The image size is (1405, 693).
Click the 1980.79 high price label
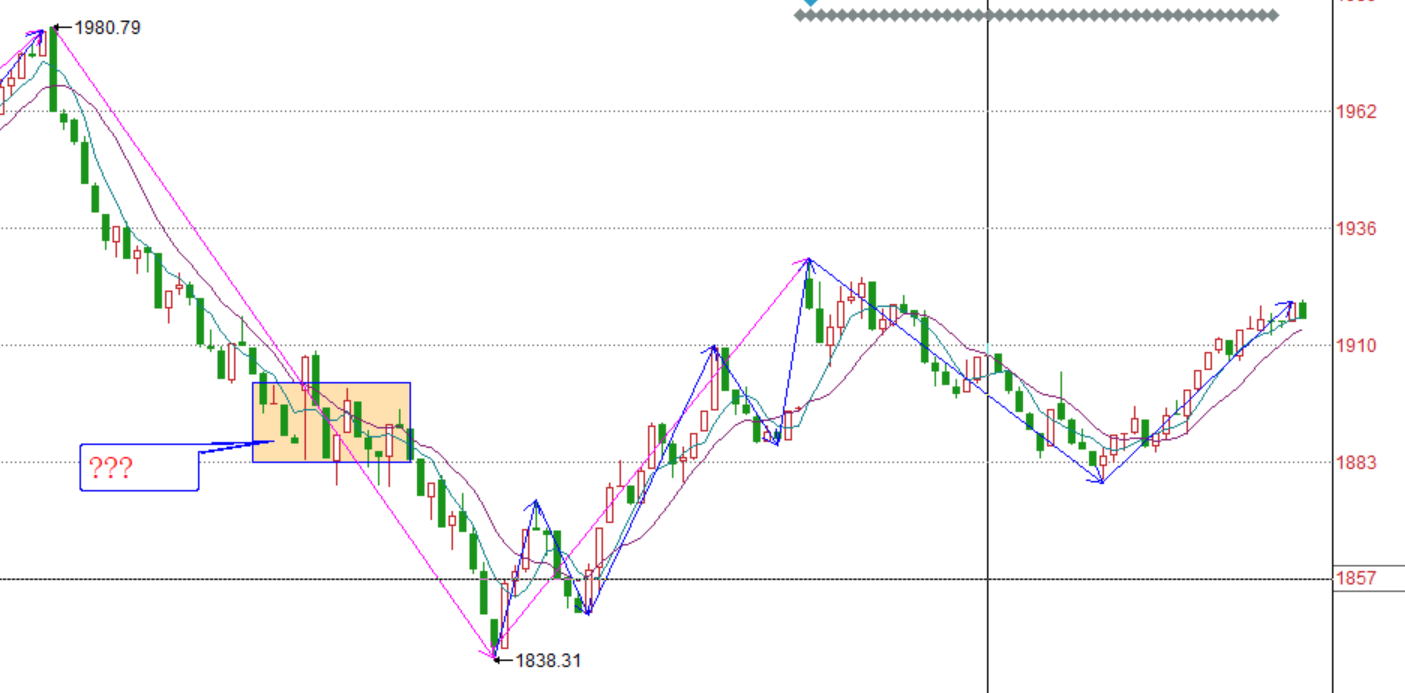coord(107,28)
